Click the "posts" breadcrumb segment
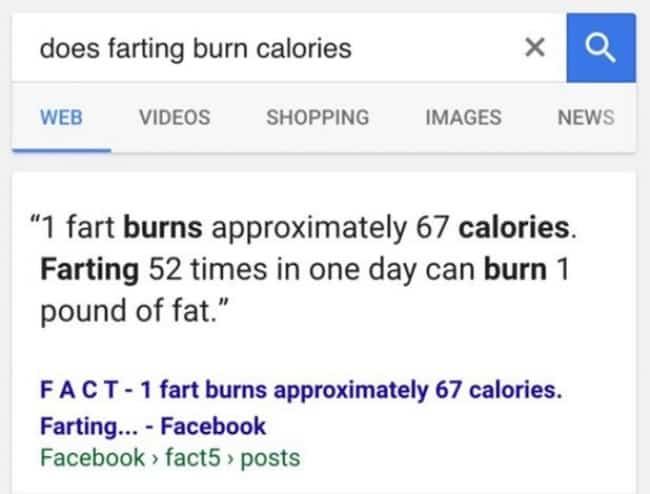650x494 pixels. (x=272, y=458)
